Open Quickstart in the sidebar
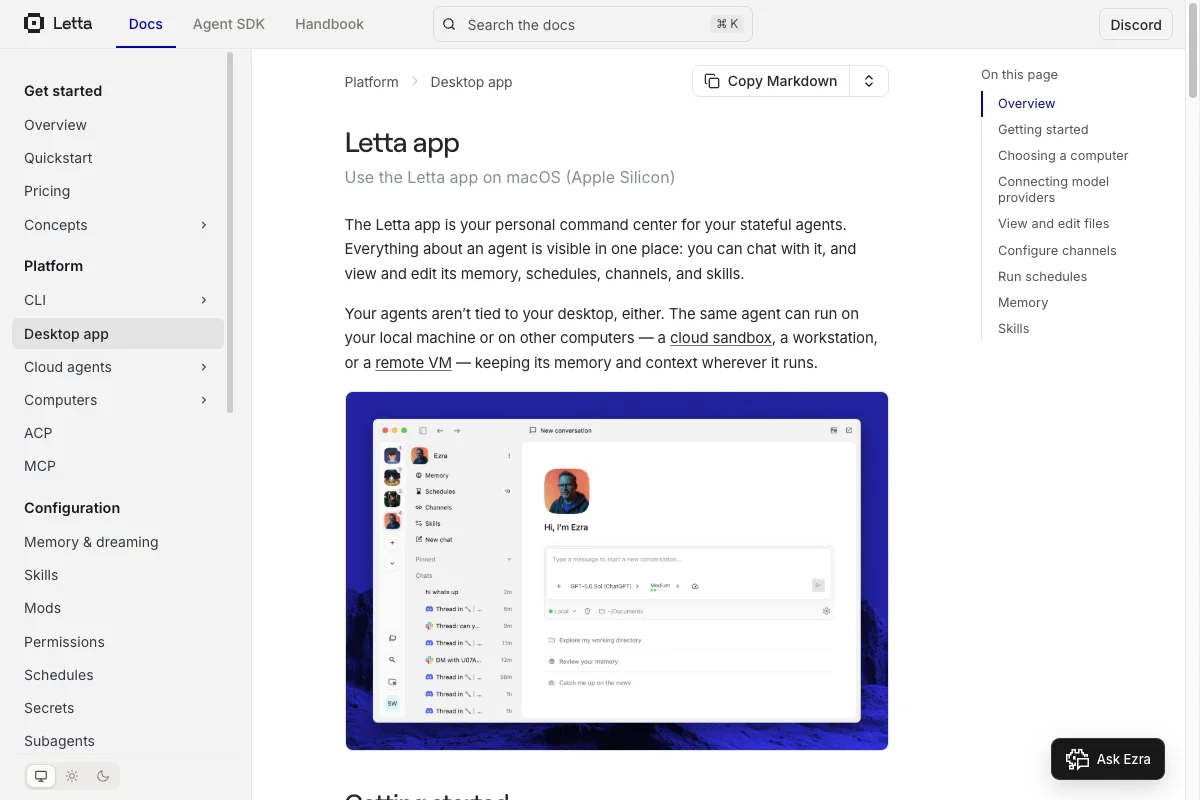The image size is (1200, 800). coord(58,158)
